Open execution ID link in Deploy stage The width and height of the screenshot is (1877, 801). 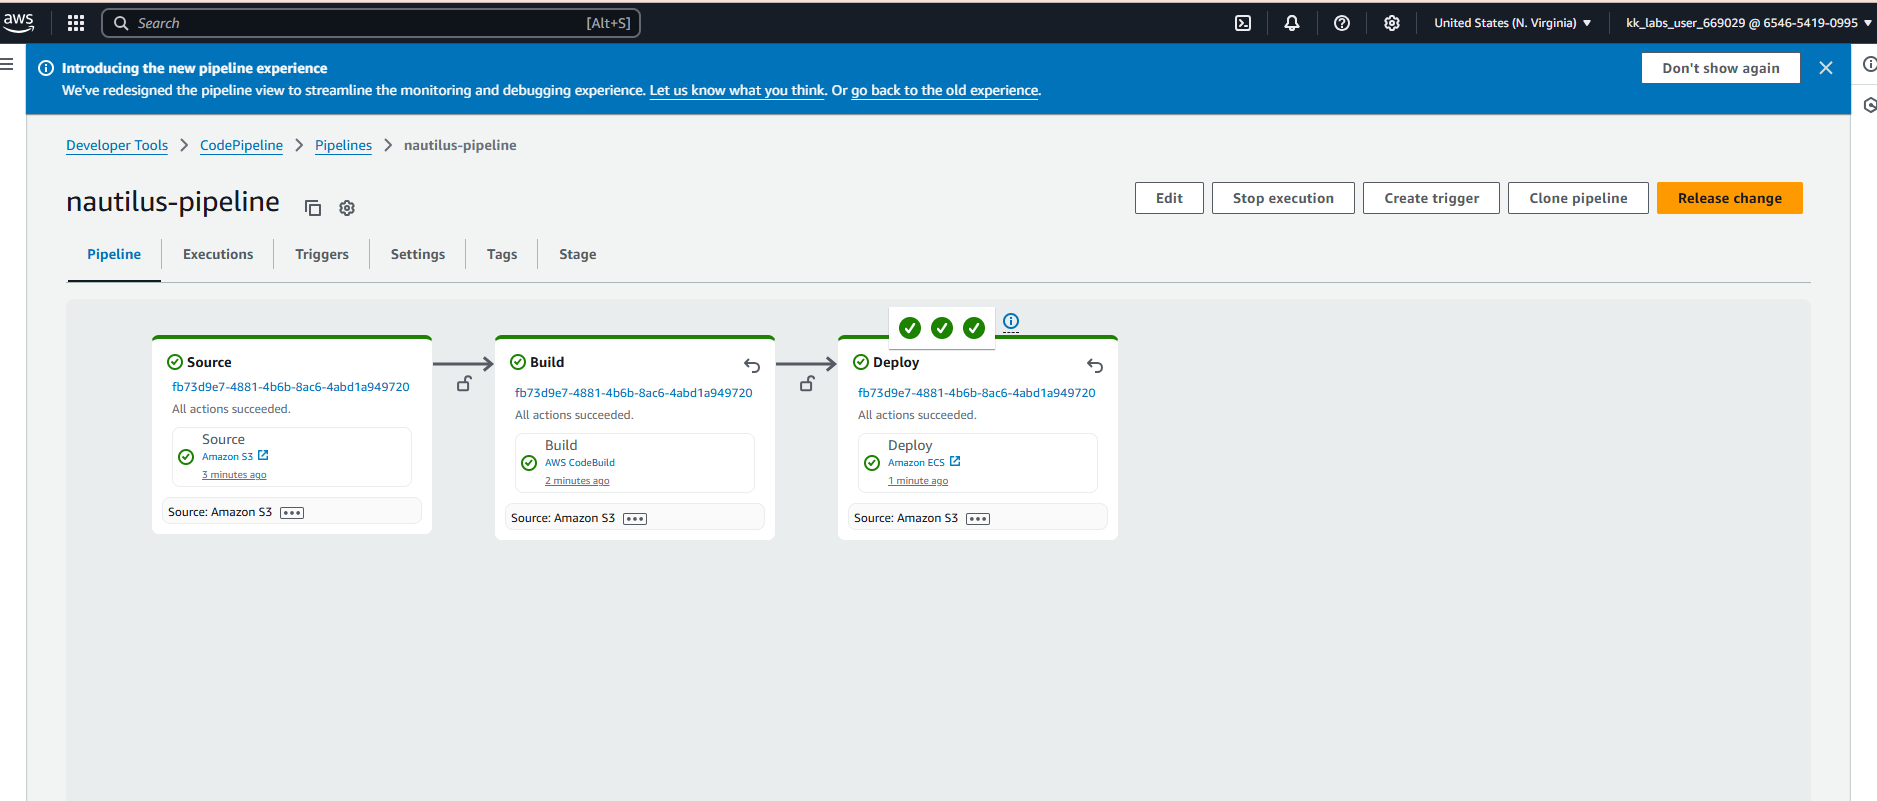click(977, 393)
